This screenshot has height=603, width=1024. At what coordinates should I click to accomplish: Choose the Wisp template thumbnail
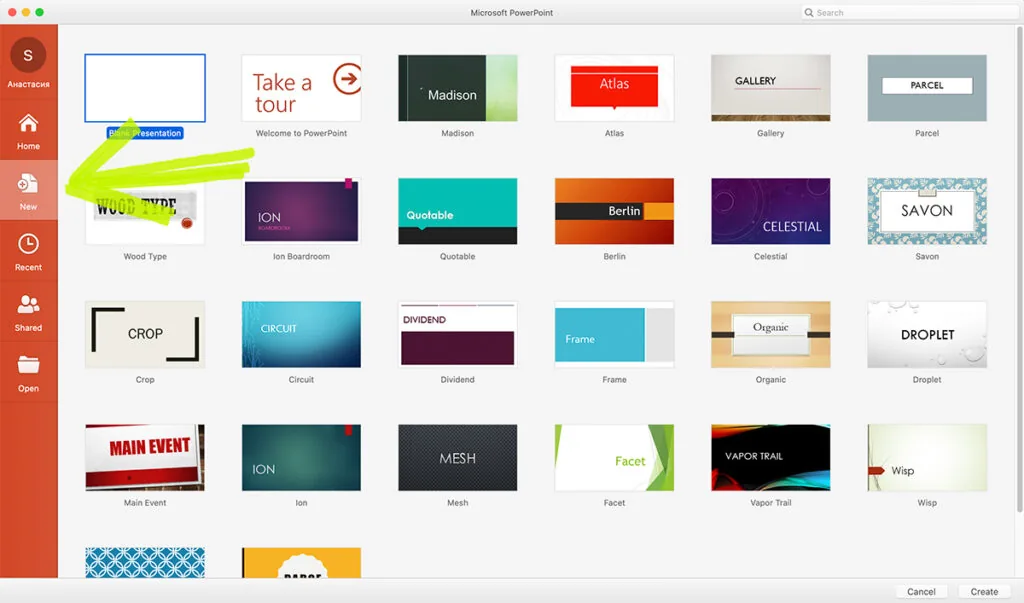coord(927,457)
